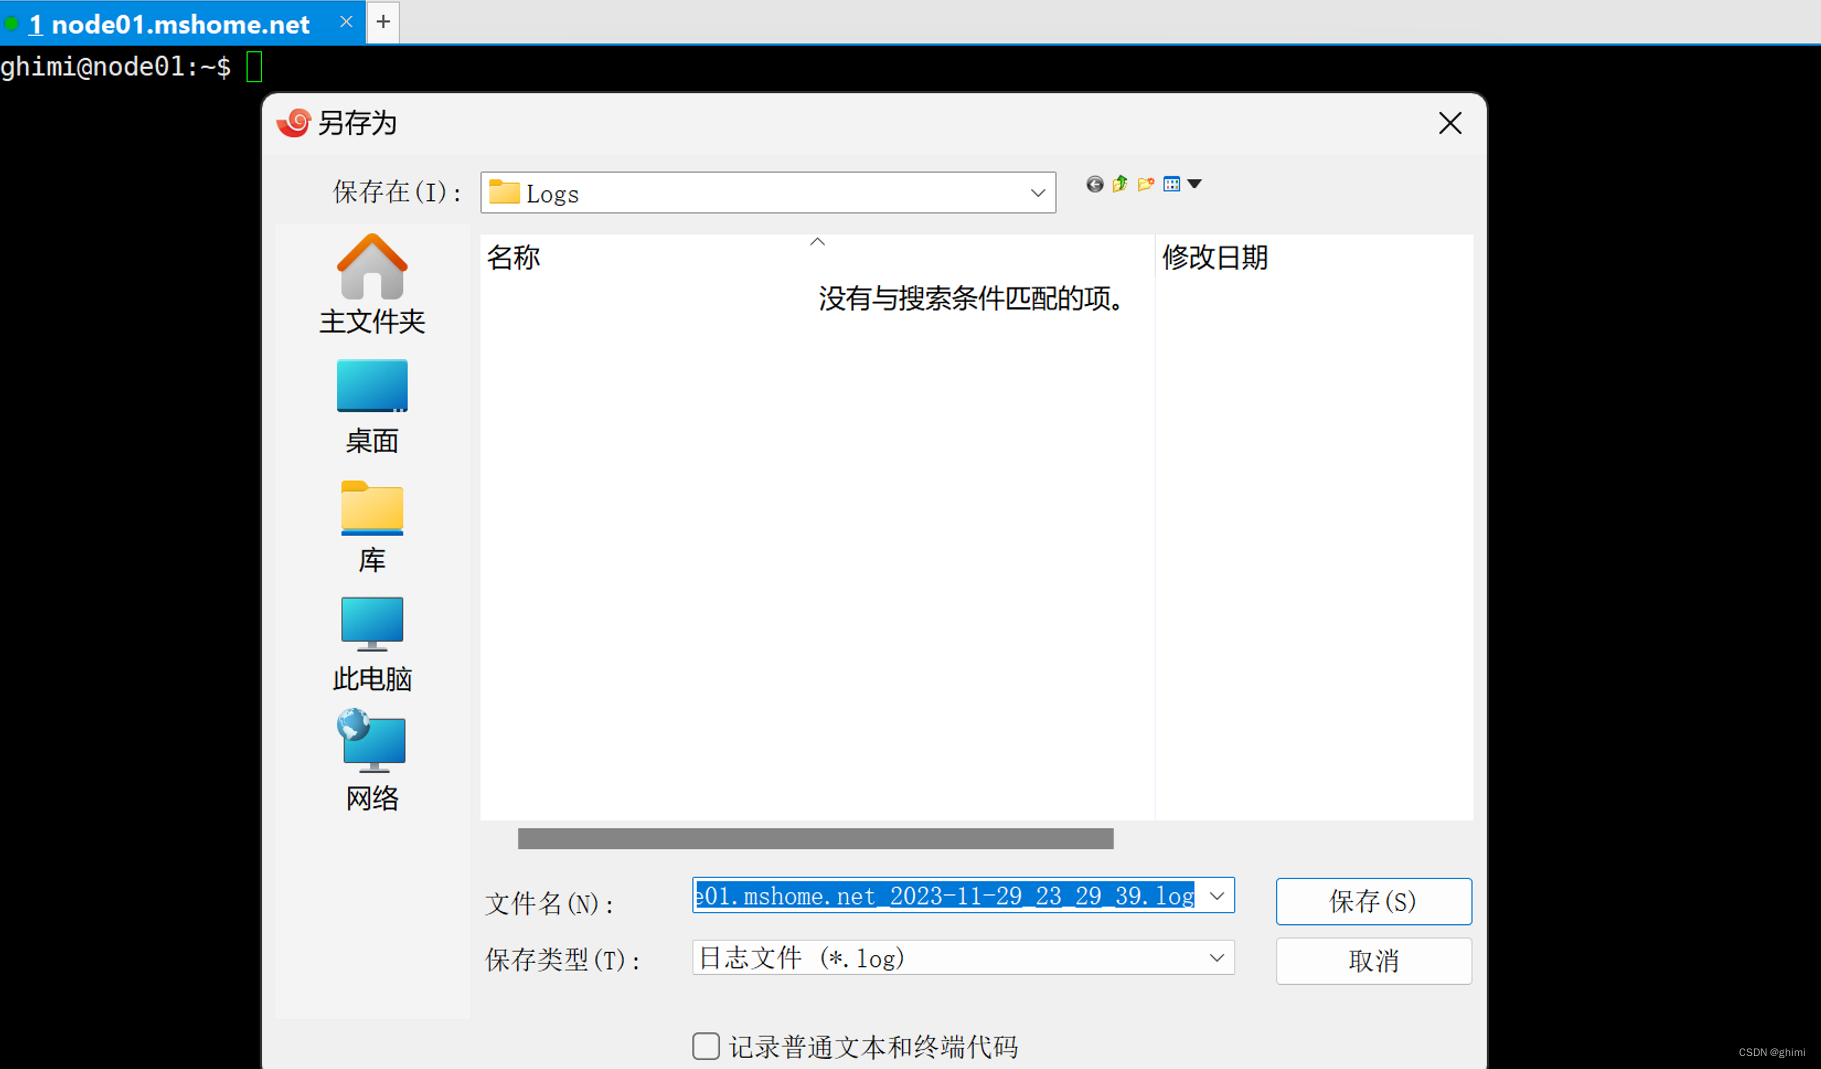
Task: Open the 库 libraries location
Action: point(372,527)
